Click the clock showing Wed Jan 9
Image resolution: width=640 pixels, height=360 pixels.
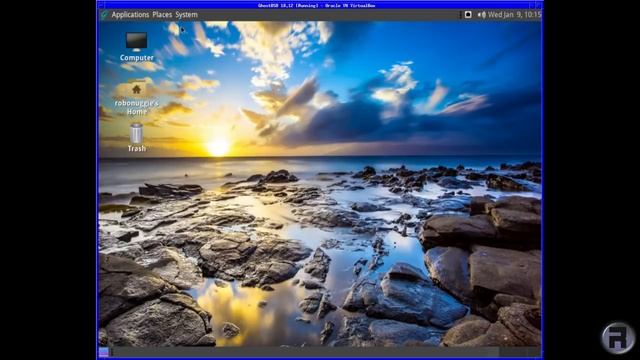514,15
